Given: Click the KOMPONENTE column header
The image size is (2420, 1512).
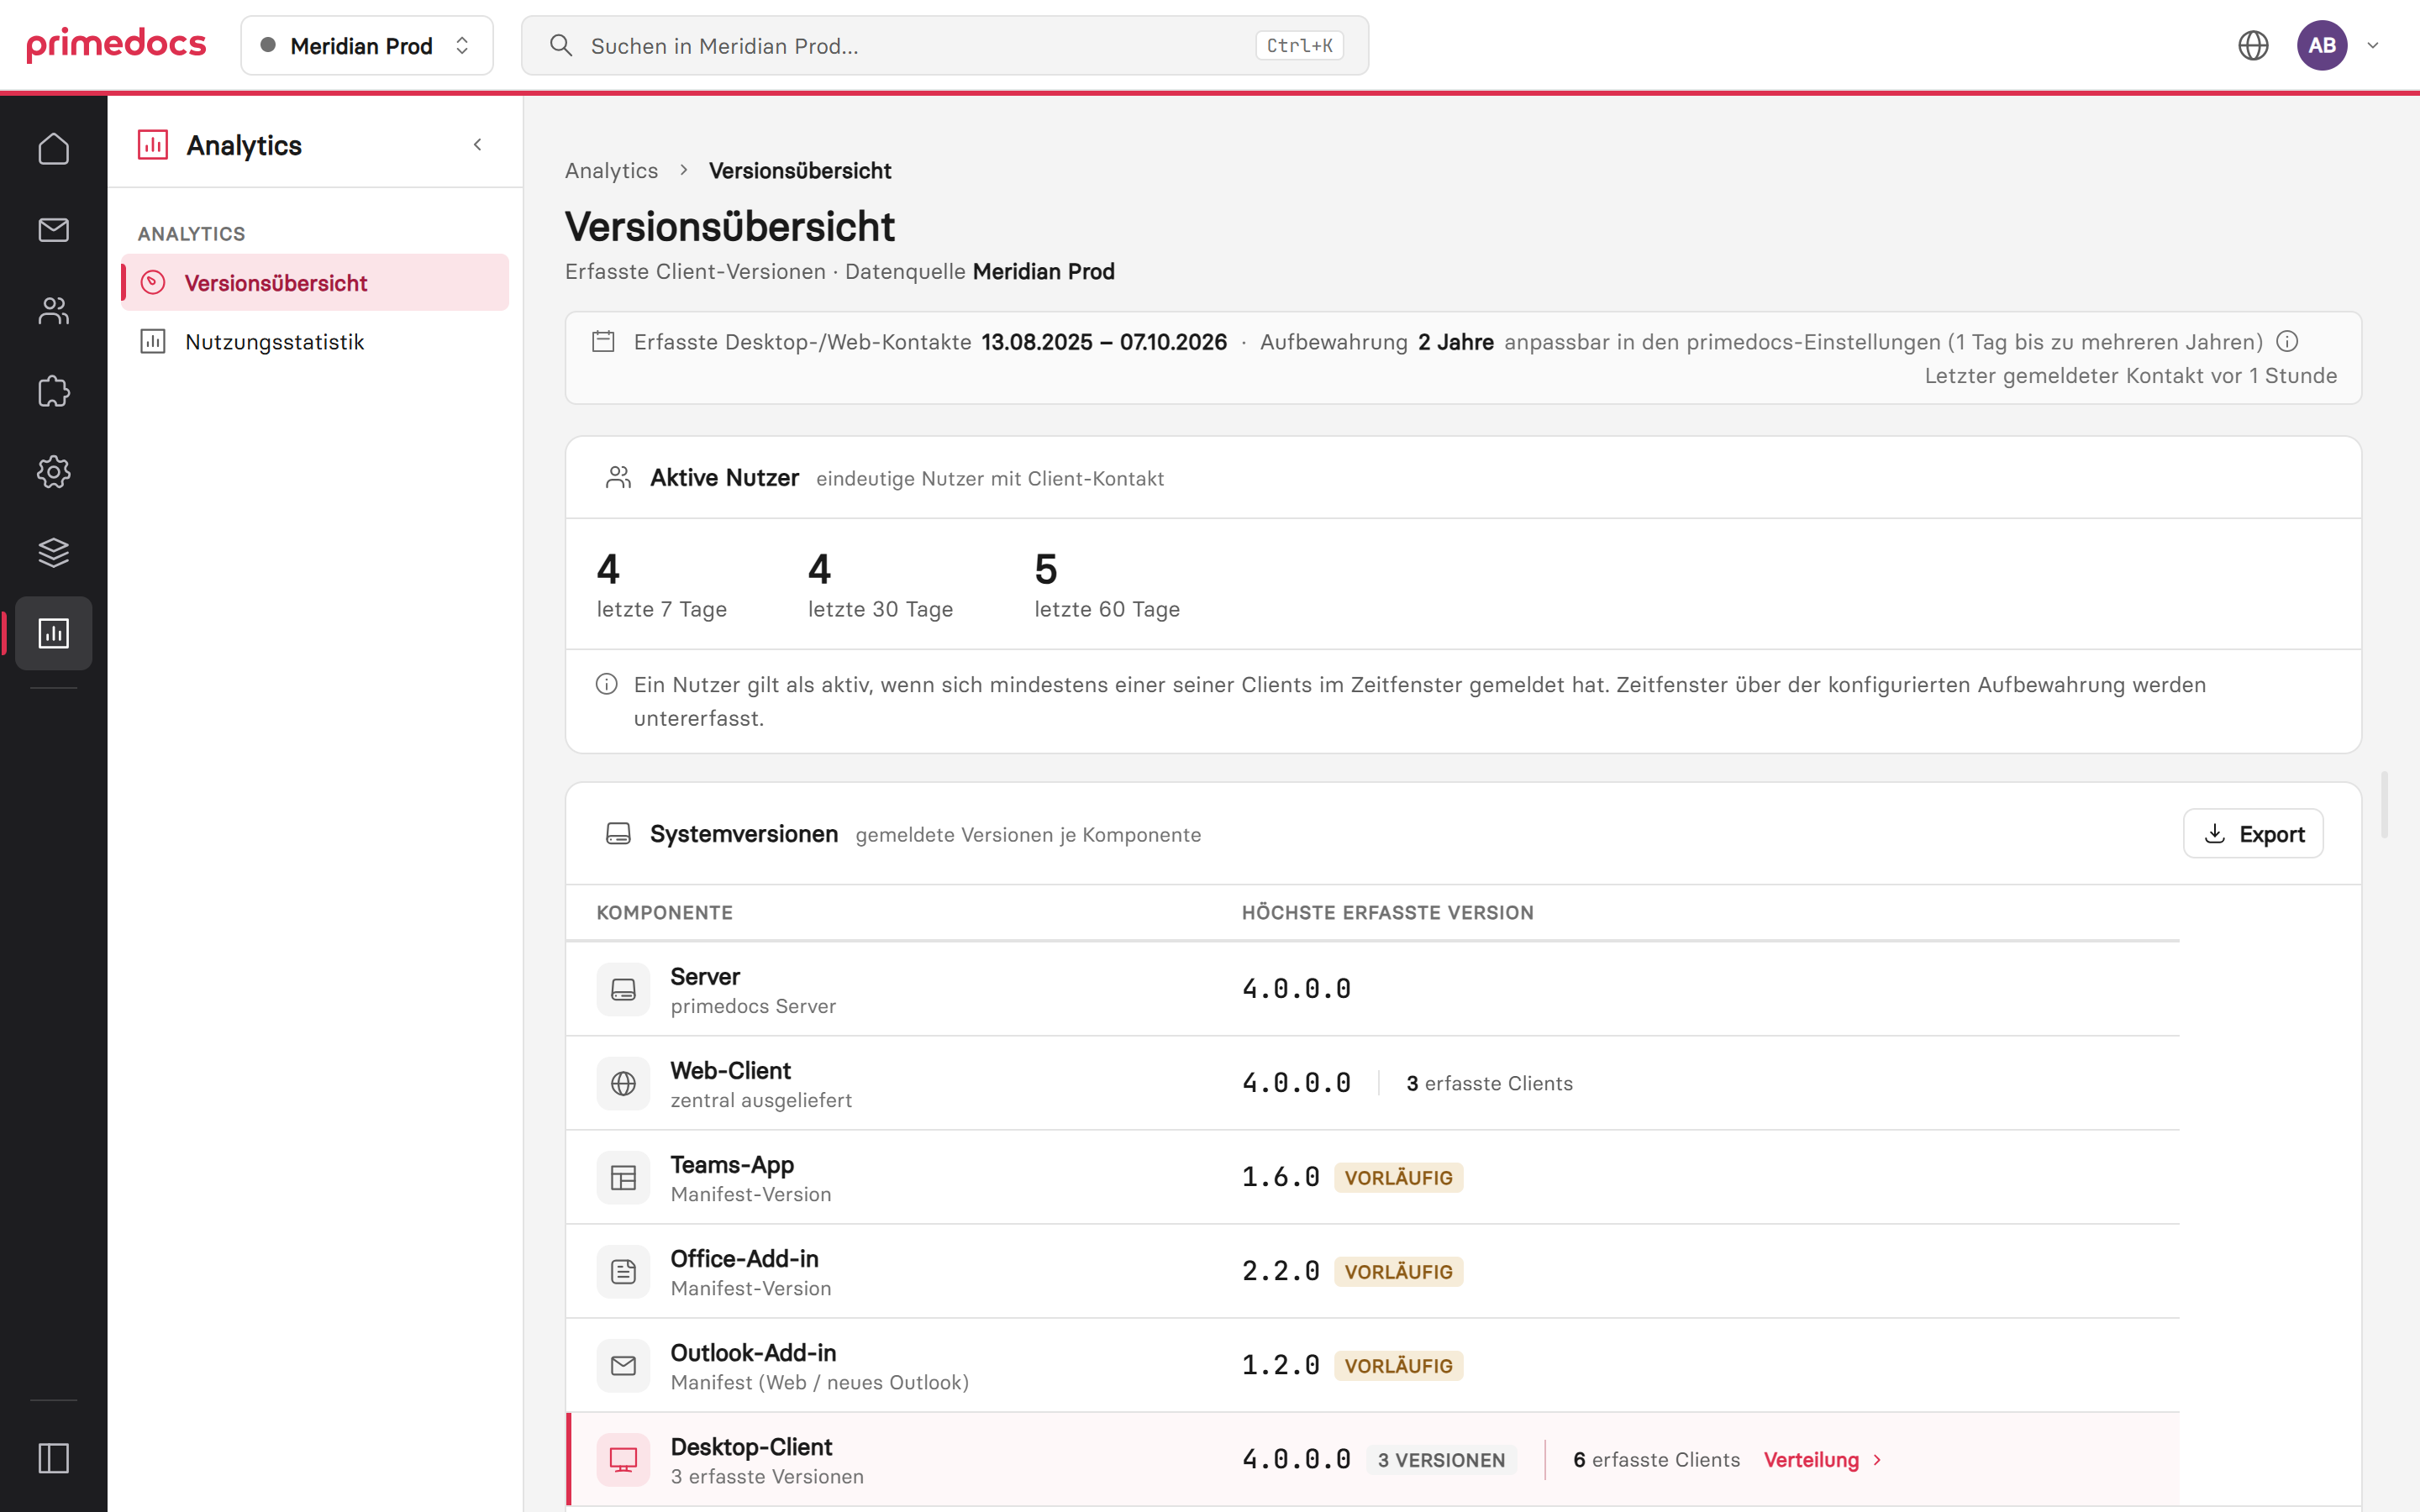Looking at the screenshot, I should (664, 913).
